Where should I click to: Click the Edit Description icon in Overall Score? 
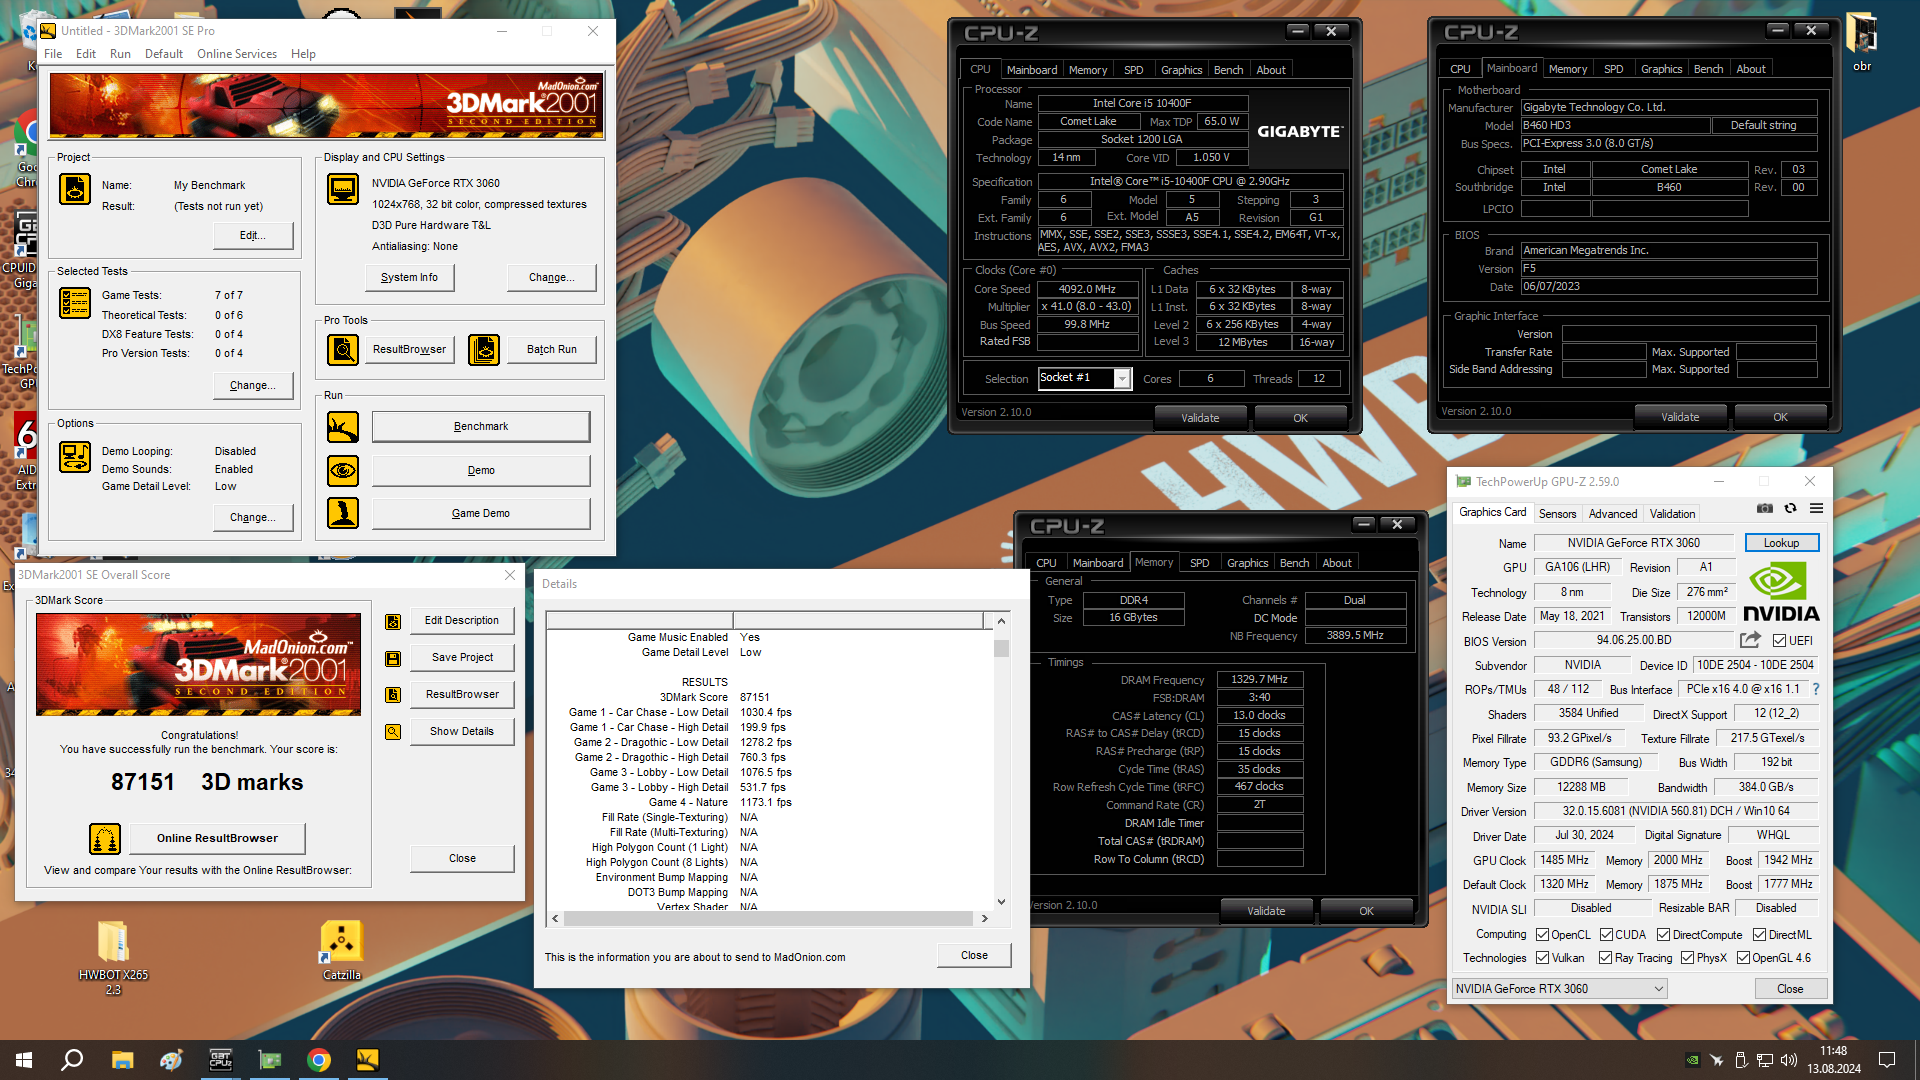(393, 621)
